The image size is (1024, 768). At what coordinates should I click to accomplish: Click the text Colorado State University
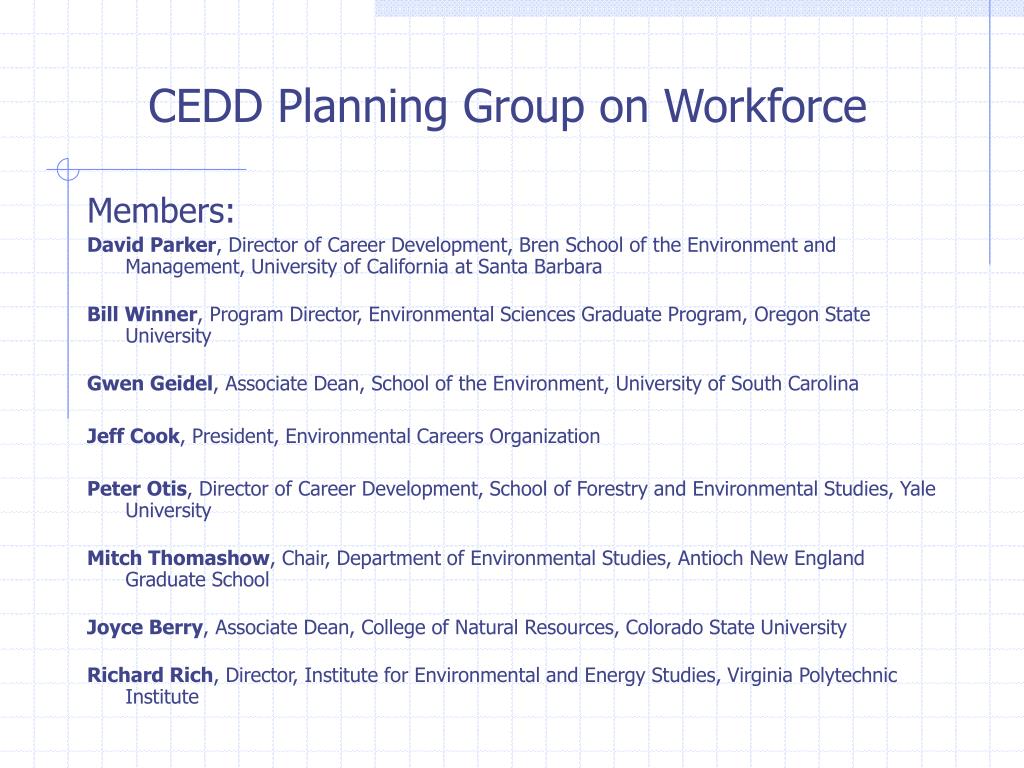coord(736,628)
